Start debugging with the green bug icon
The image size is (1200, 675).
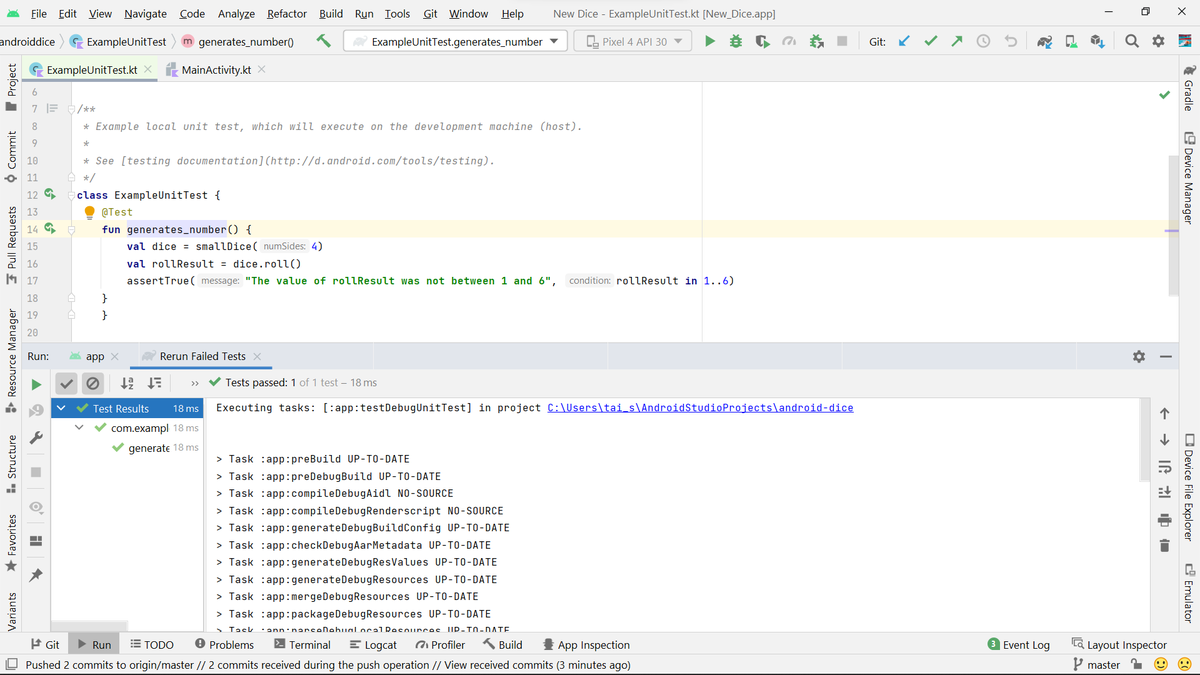click(x=736, y=41)
